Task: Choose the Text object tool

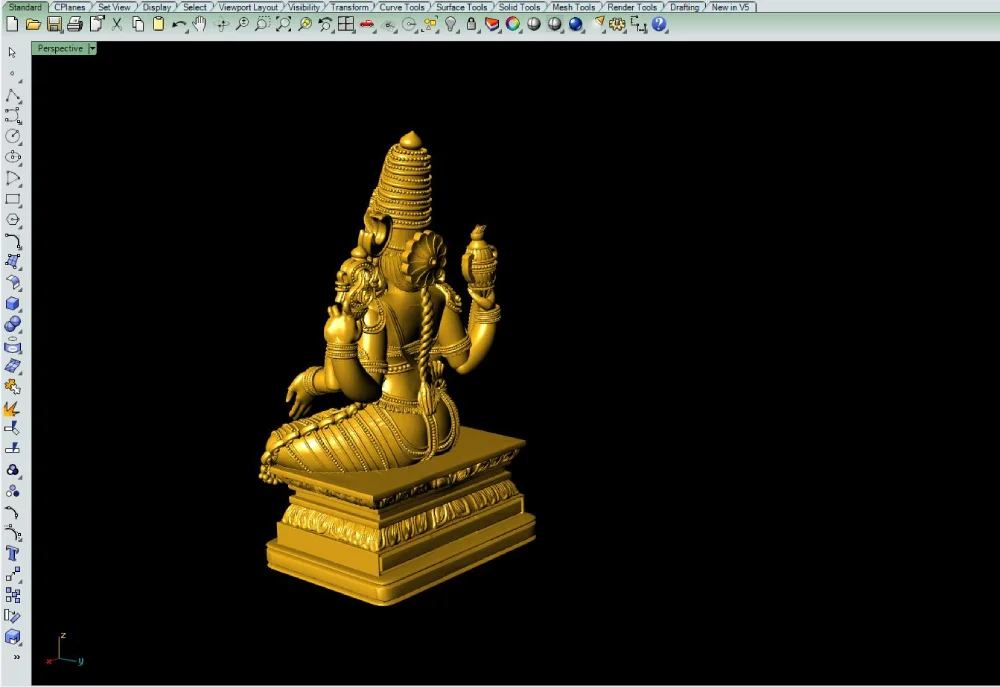Action: tap(12, 553)
